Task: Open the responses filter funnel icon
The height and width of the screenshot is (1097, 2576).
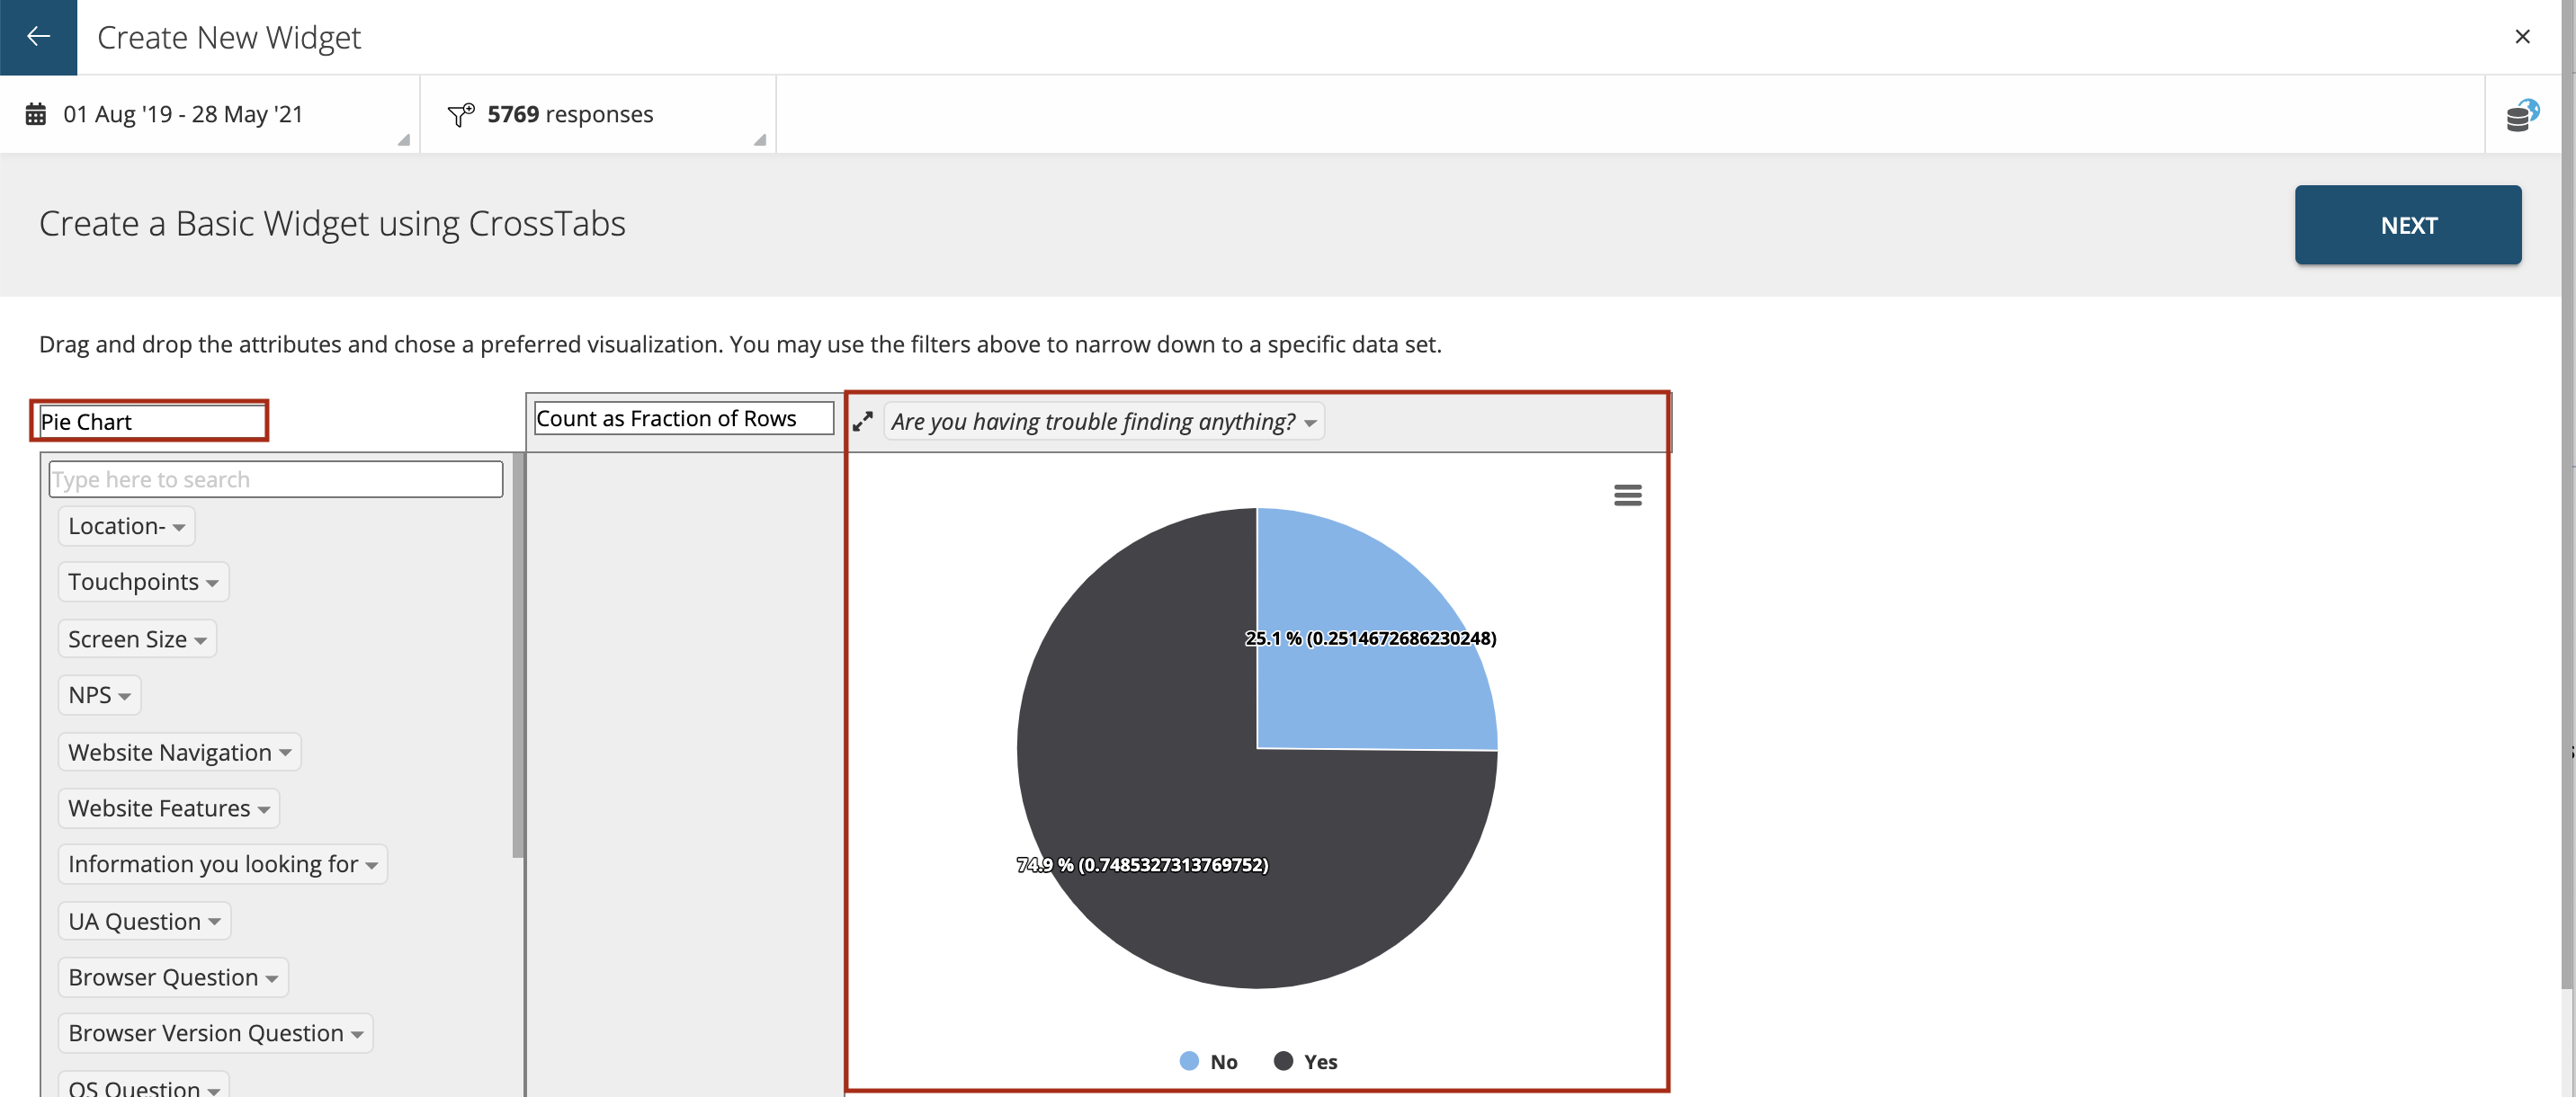Action: pyautogui.click(x=460, y=114)
